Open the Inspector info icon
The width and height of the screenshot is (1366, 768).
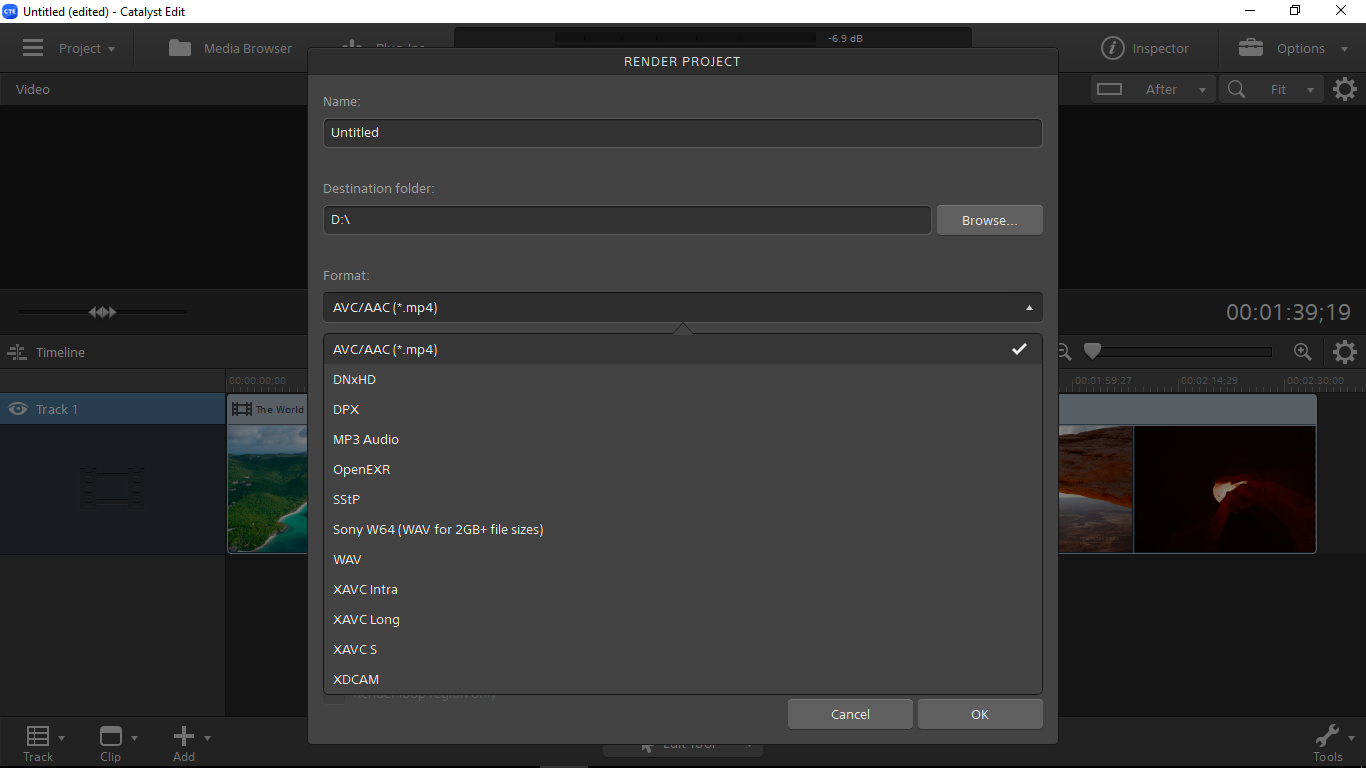(x=1112, y=48)
